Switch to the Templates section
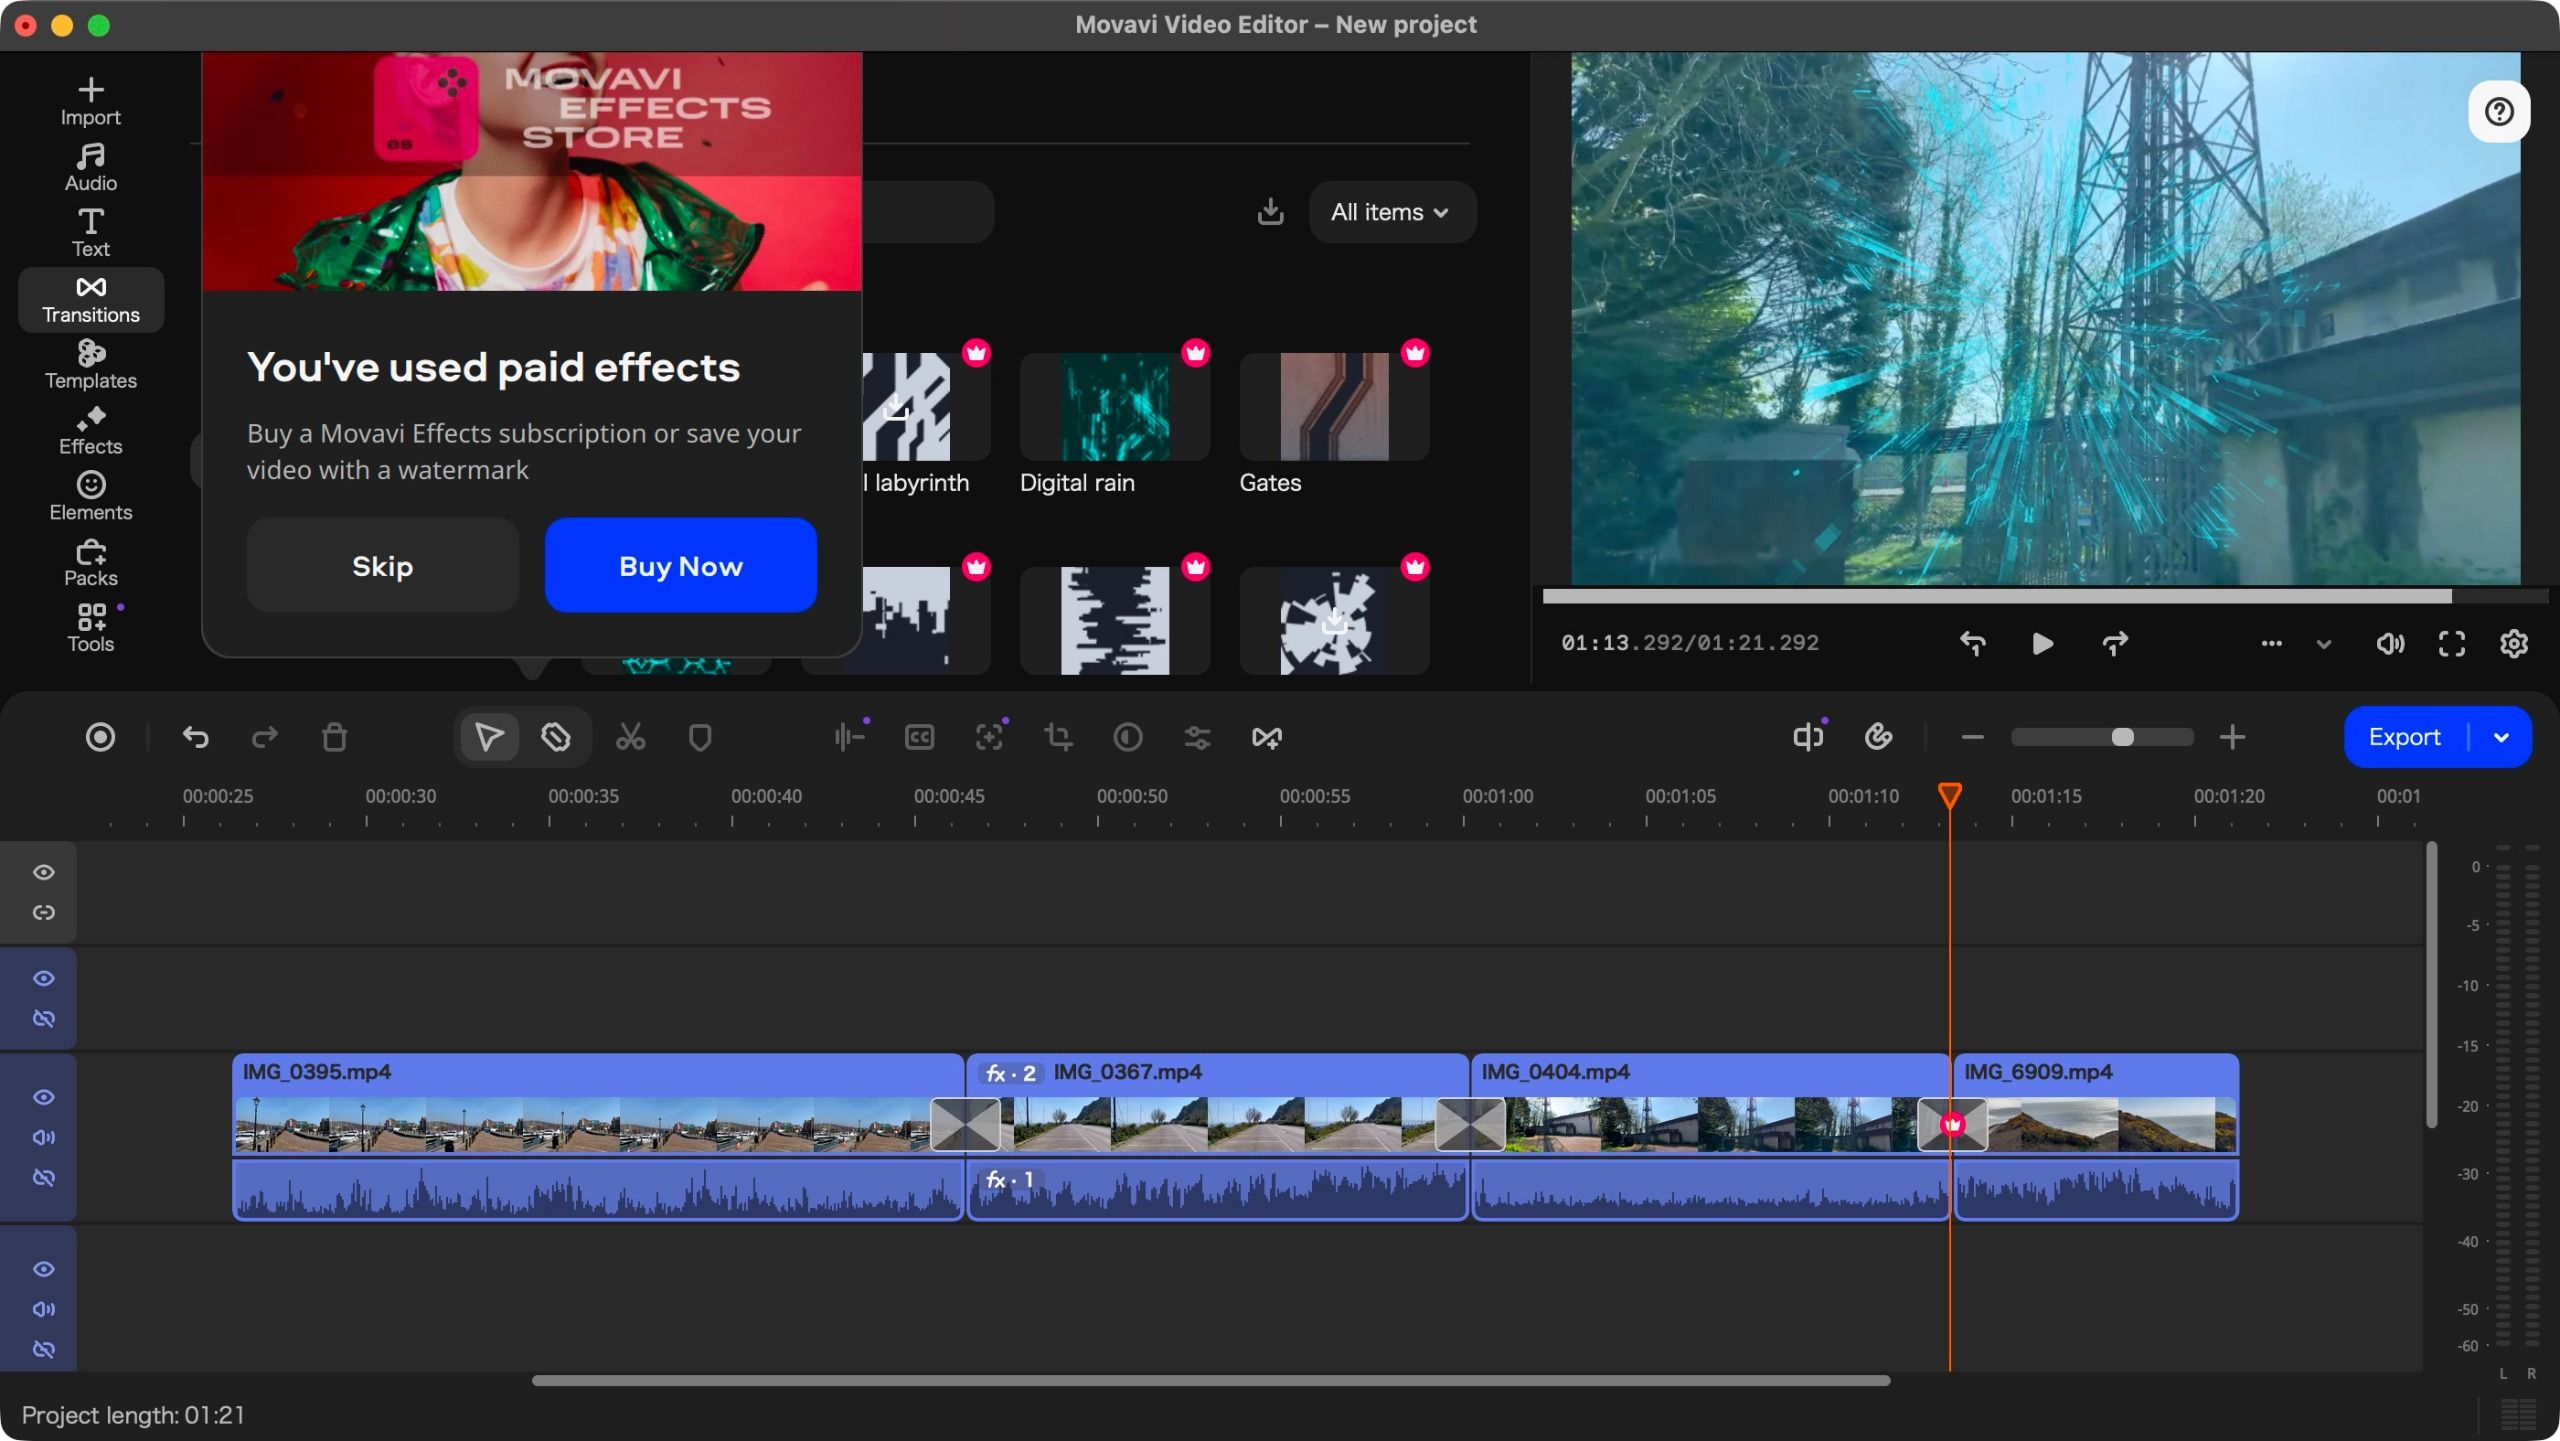This screenshot has width=2560, height=1441. pos(90,366)
